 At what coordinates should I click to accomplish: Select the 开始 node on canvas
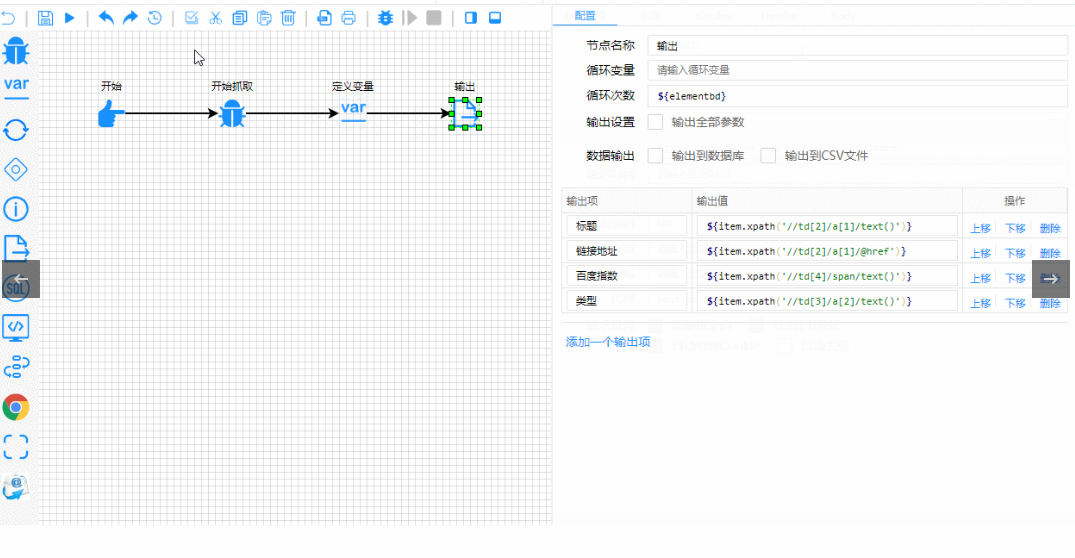coord(110,113)
